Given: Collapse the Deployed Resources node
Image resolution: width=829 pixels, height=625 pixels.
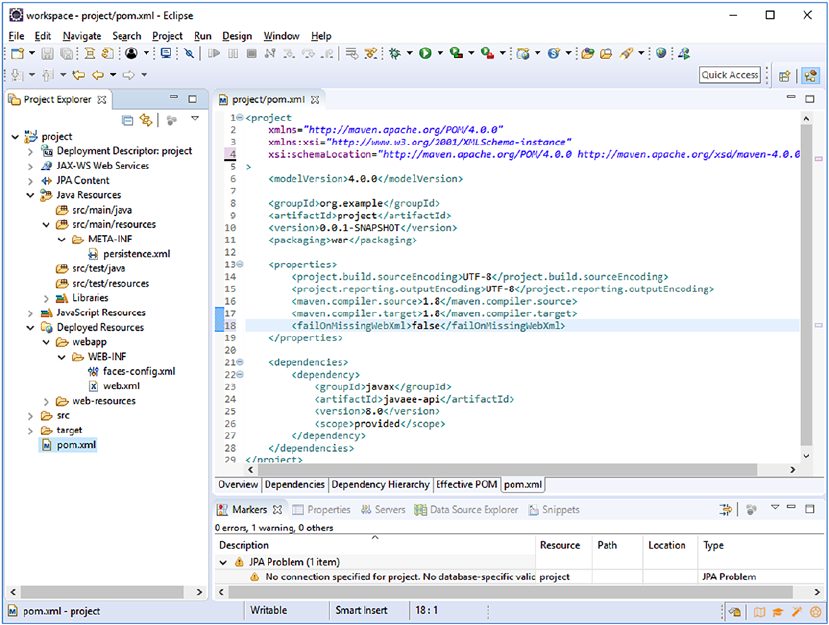Looking at the screenshot, I should point(31,328).
